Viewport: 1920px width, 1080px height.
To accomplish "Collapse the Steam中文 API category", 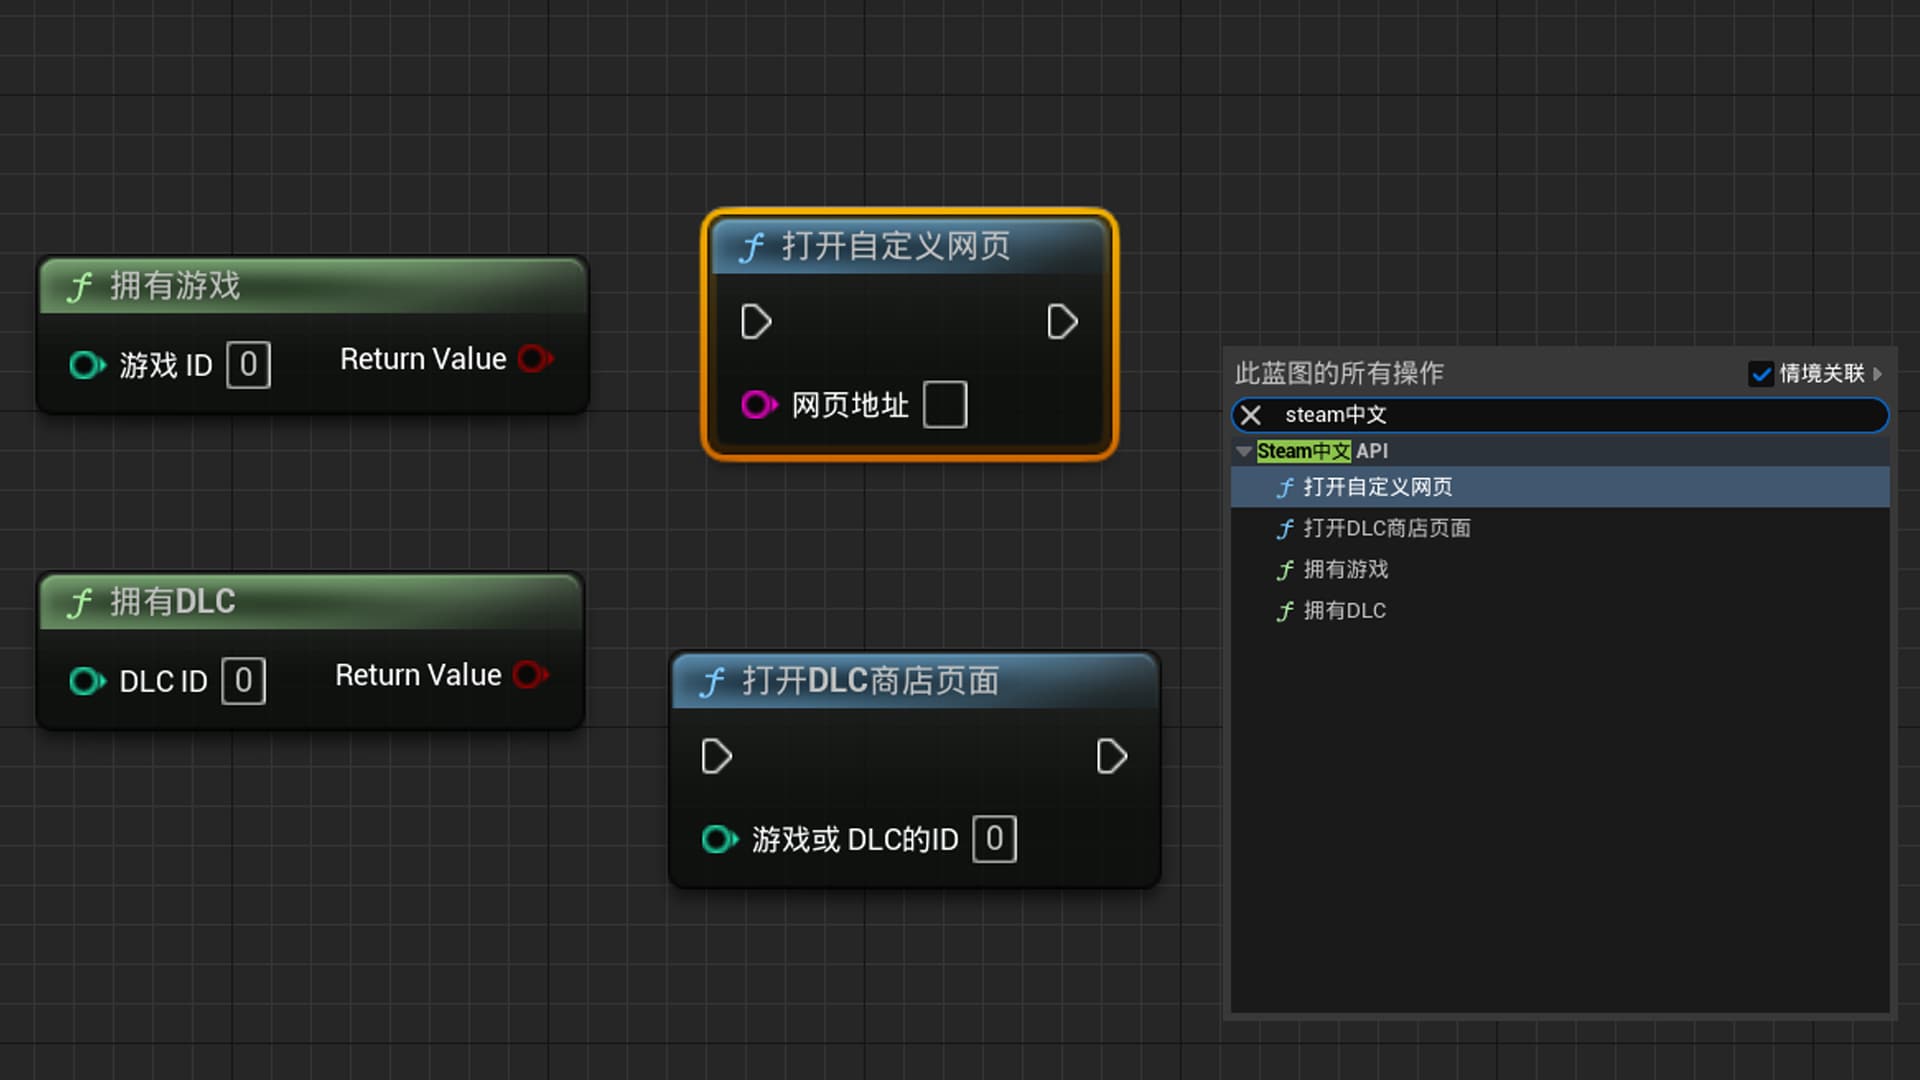I will point(1243,451).
